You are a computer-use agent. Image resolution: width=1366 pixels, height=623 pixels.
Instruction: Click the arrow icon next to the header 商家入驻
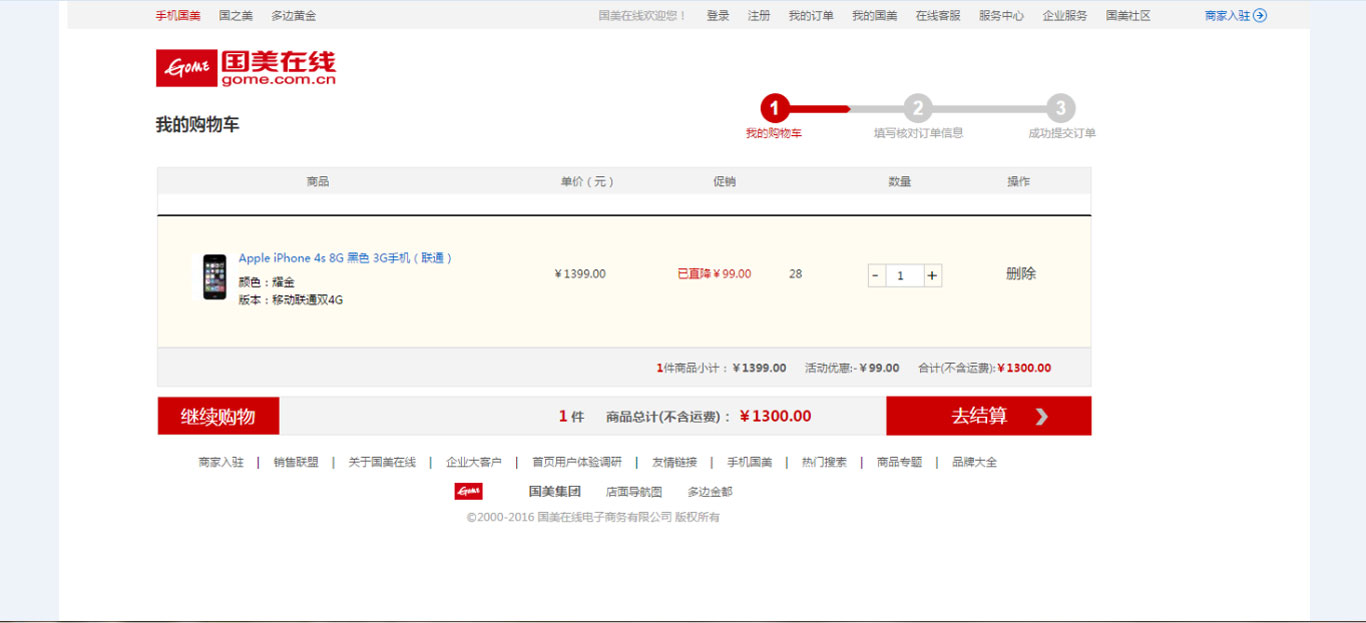point(1260,15)
